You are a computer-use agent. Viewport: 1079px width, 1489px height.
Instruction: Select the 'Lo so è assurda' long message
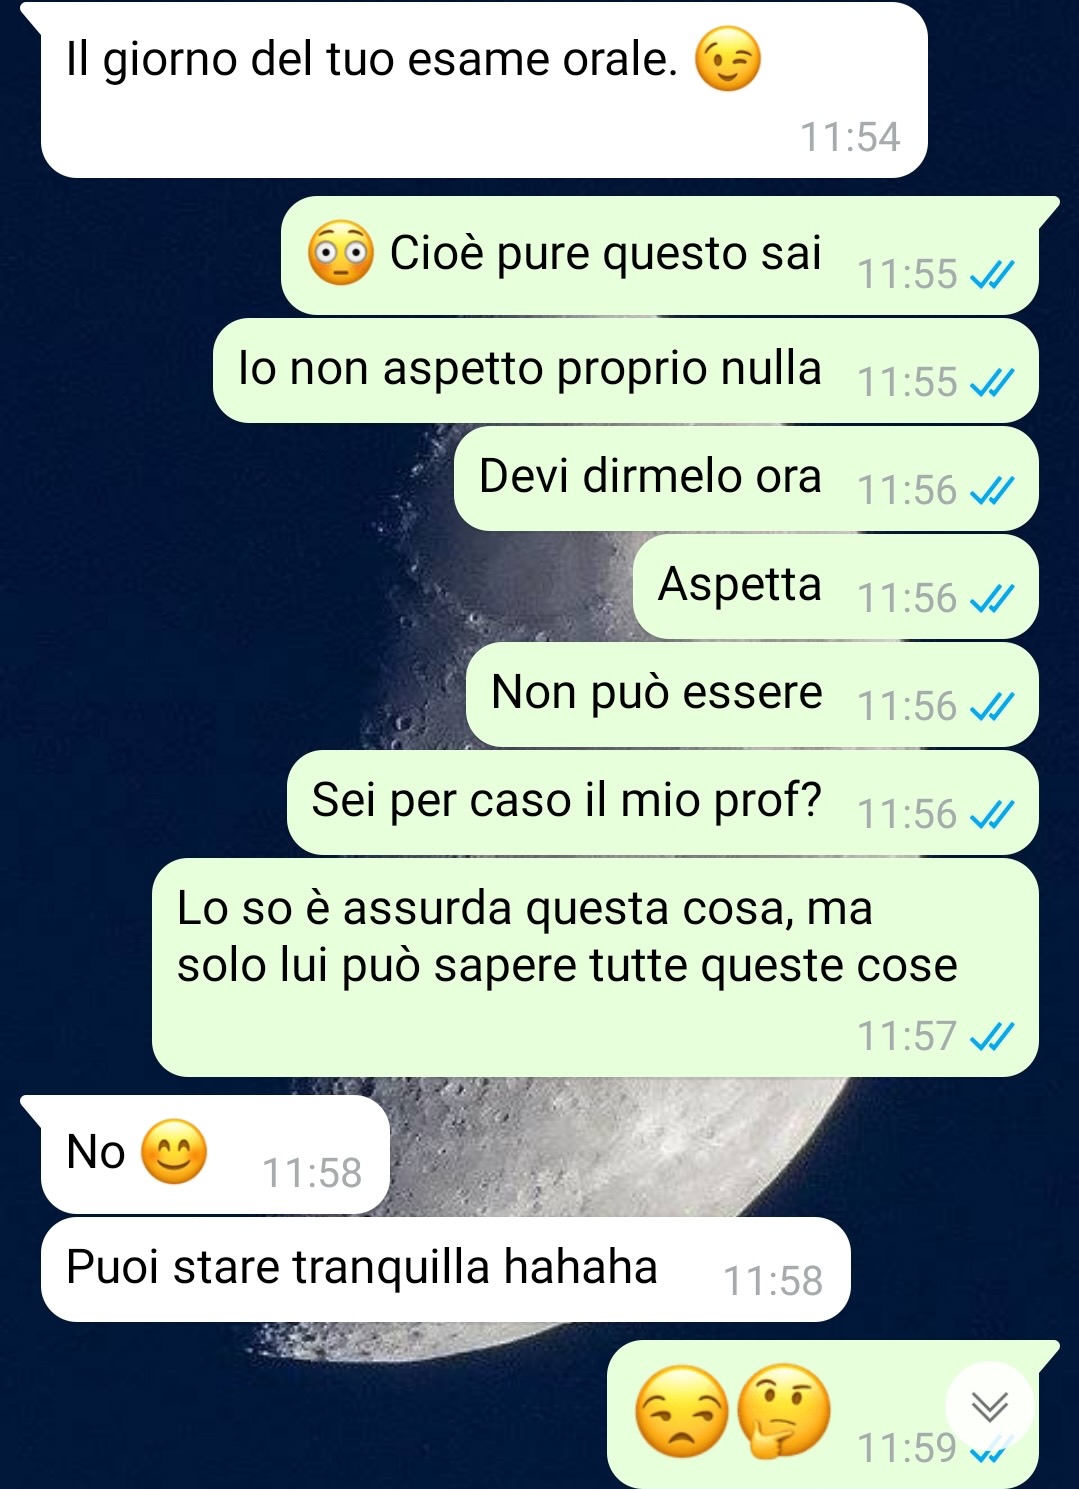pos(595,968)
